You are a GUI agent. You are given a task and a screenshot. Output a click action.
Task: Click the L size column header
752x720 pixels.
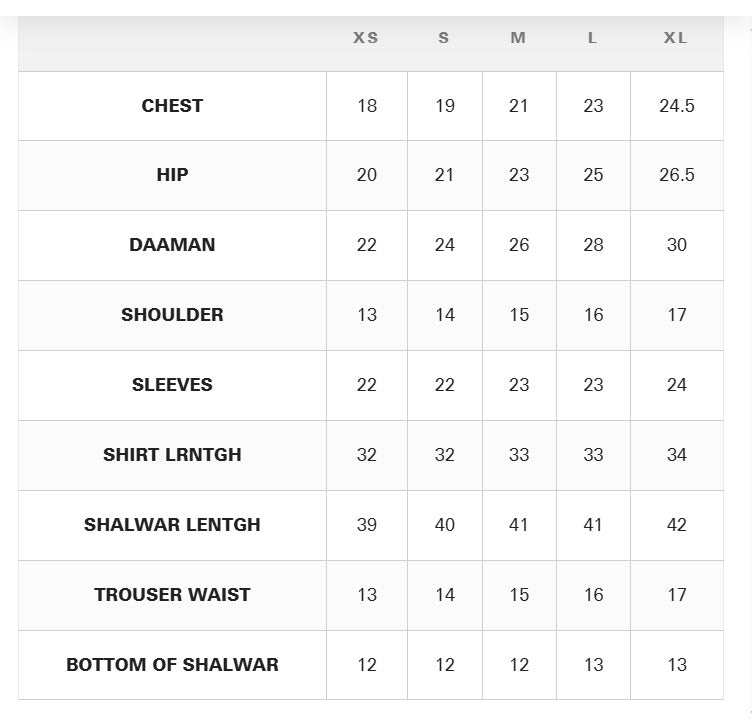point(593,38)
